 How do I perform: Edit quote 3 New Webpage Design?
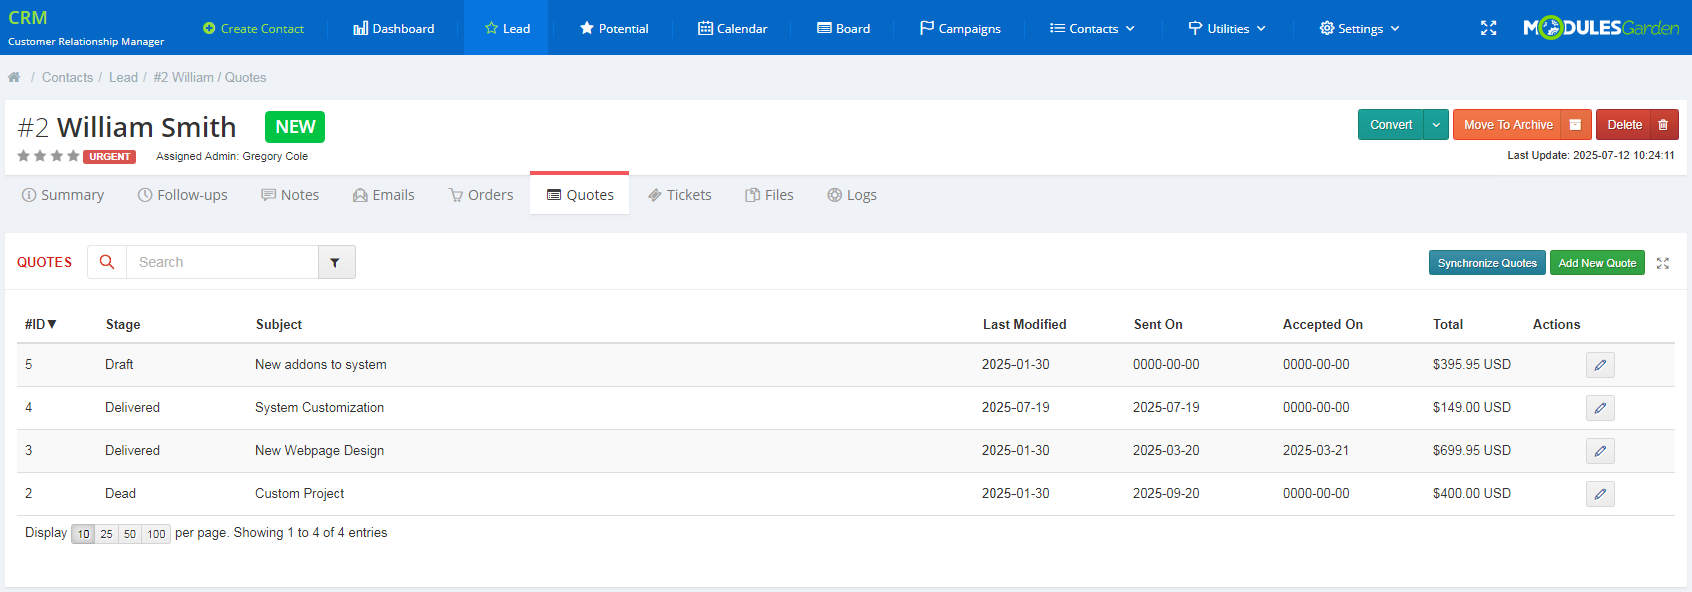pyautogui.click(x=1600, y=451)
